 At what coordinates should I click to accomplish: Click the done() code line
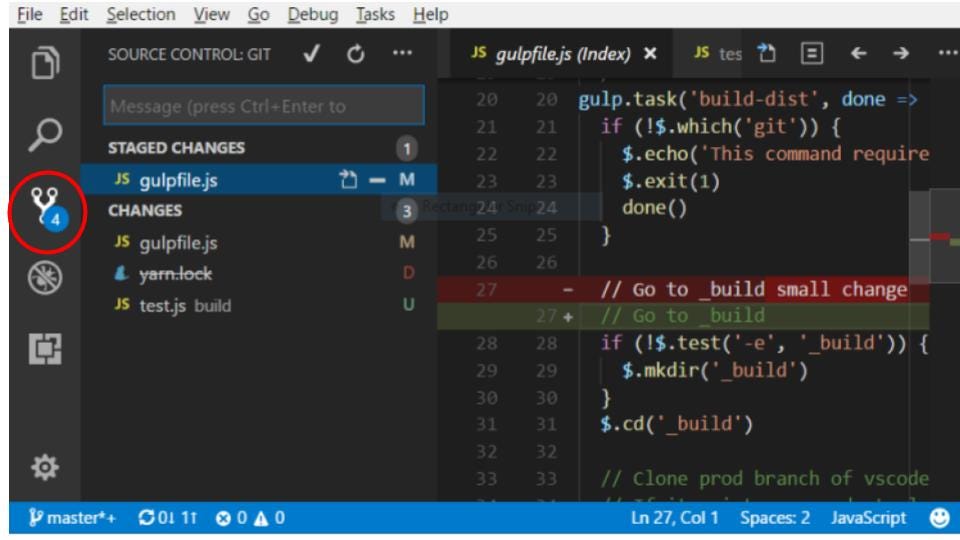pos(654,208)
